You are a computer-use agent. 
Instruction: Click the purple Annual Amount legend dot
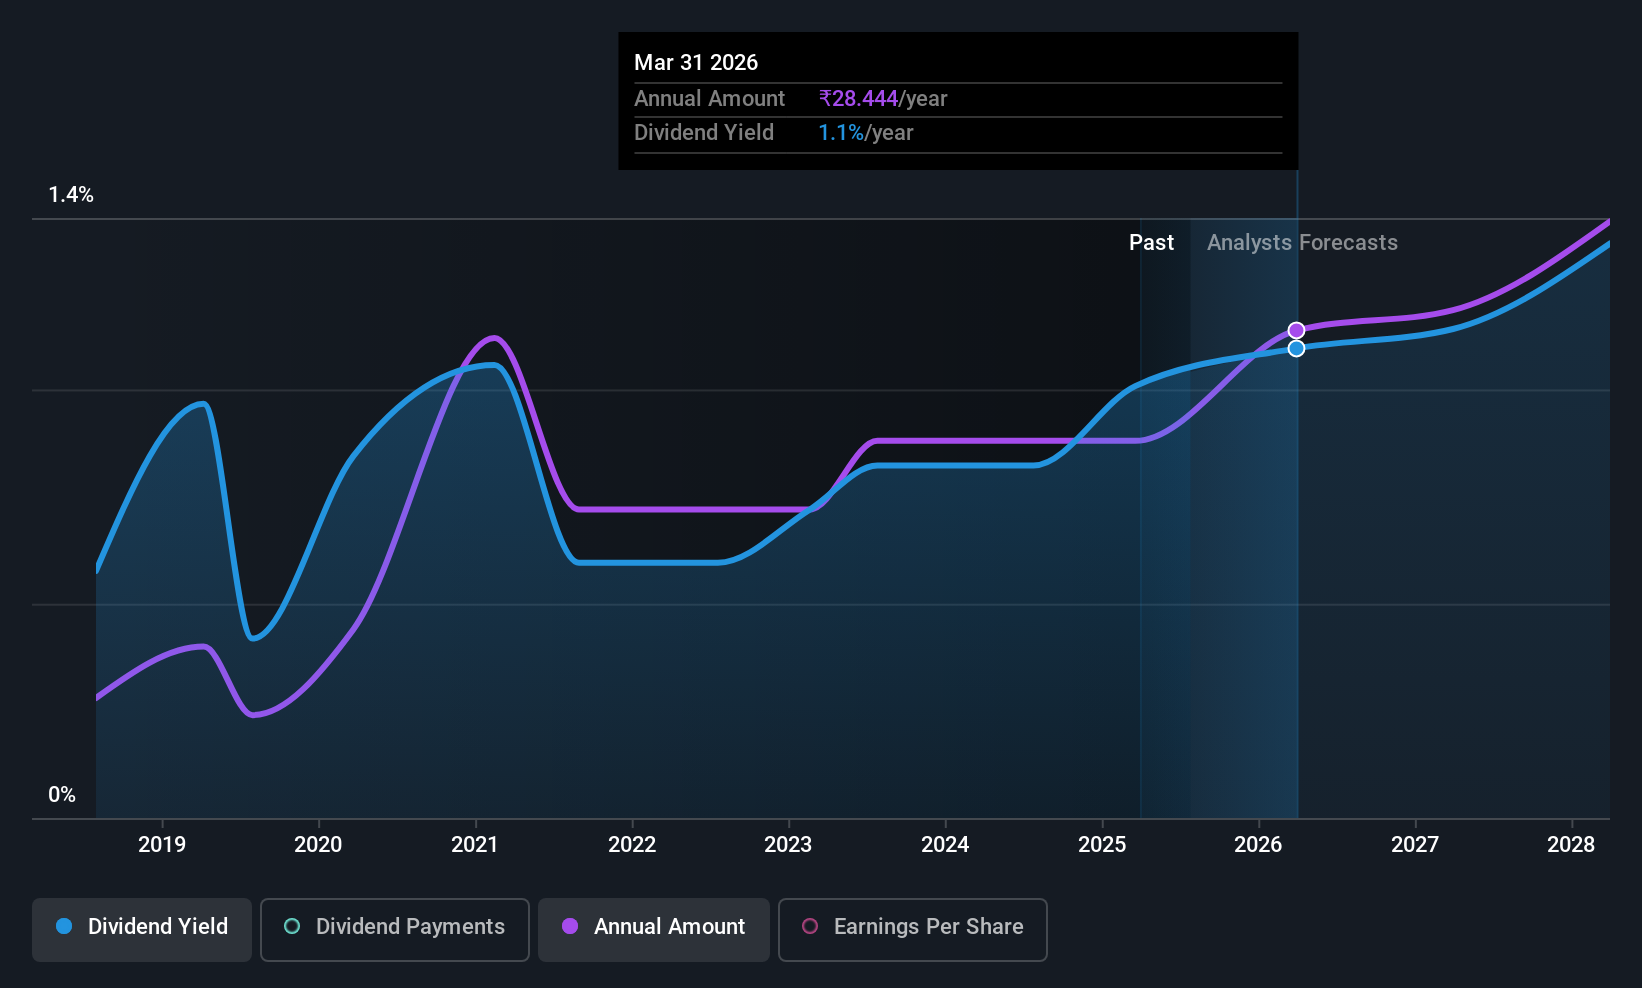570,926
